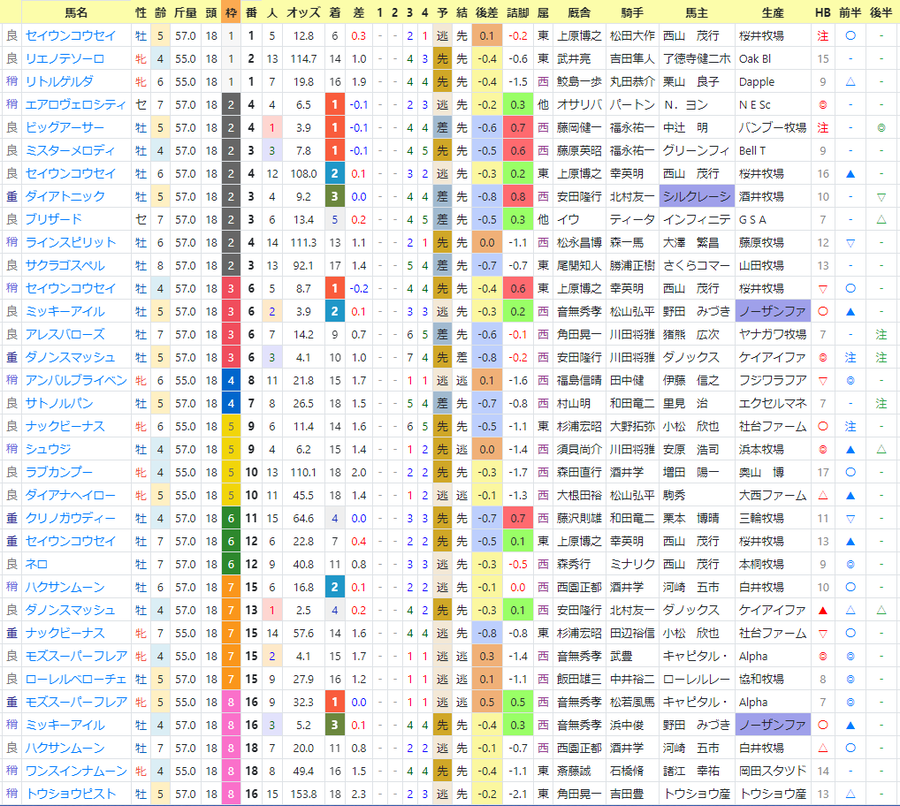Image resolution: width=900 pixels, height=806 pixels.
Task: Click the green up triangle in ブリザード's row
Action: click(881, 220)
